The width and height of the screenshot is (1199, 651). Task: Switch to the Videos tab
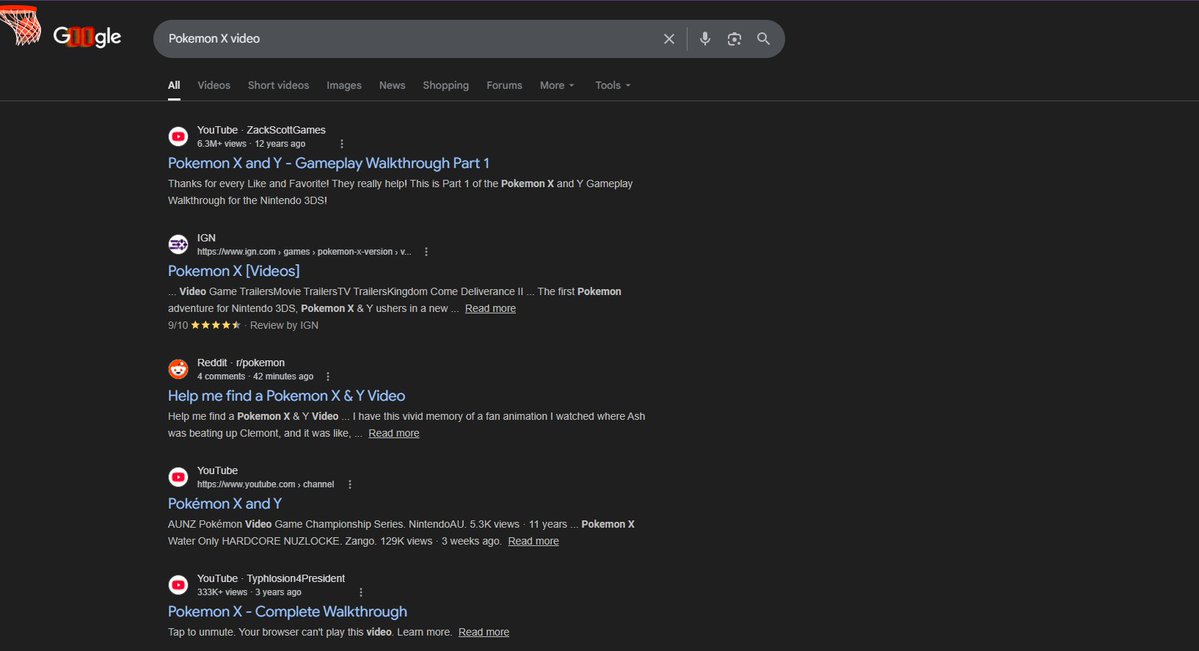click(x=213, y=86)
